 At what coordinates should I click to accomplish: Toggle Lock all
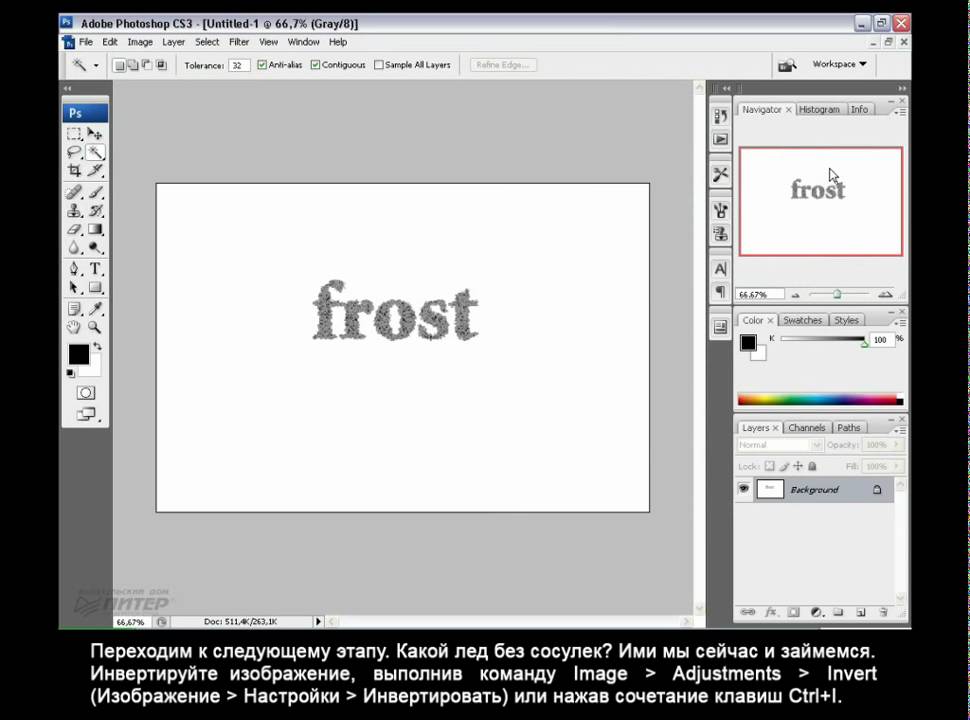[x=812, y=466]
